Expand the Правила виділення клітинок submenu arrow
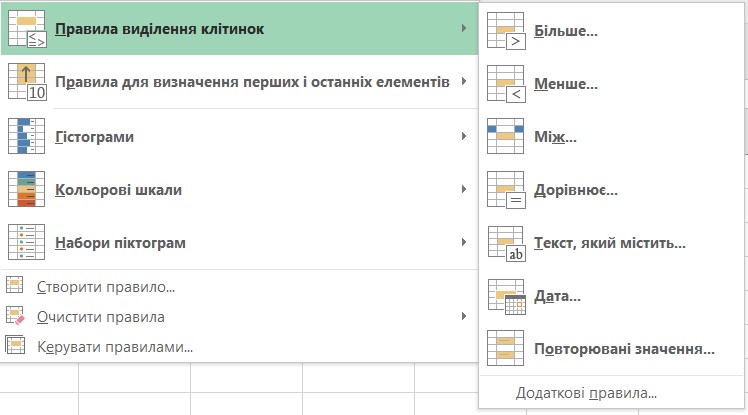 (464, 29)
